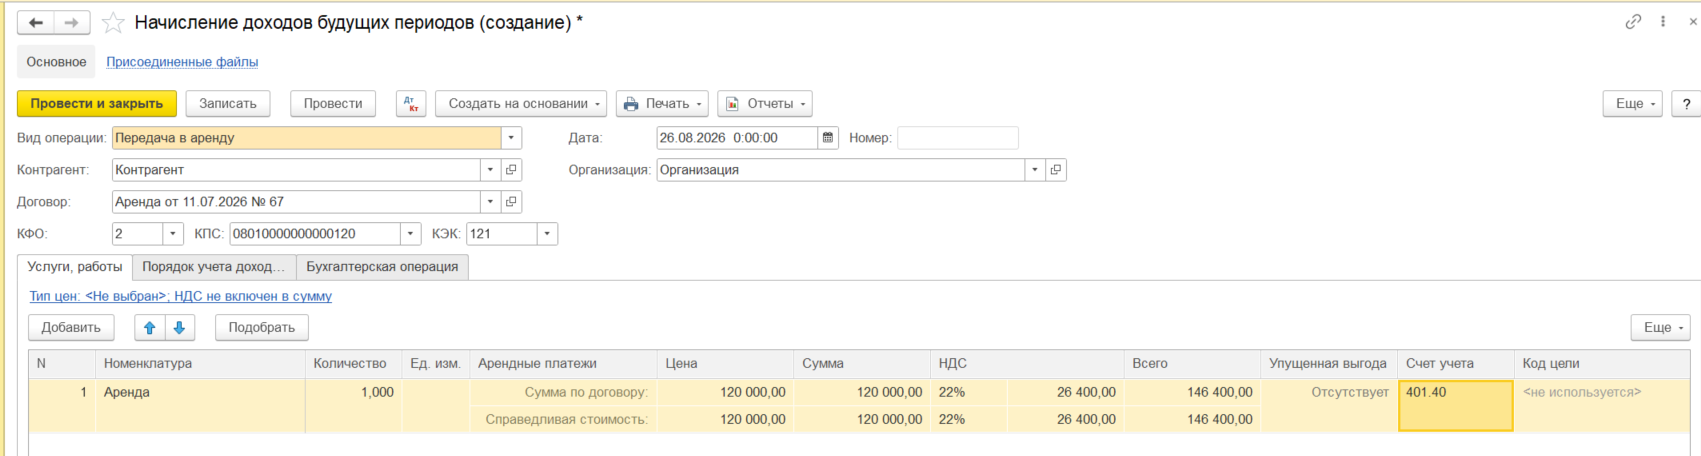This screenshot has width=1701, height=456.
Task: Open the Печать dropdown menu
Action: click(x=662, y=104)
